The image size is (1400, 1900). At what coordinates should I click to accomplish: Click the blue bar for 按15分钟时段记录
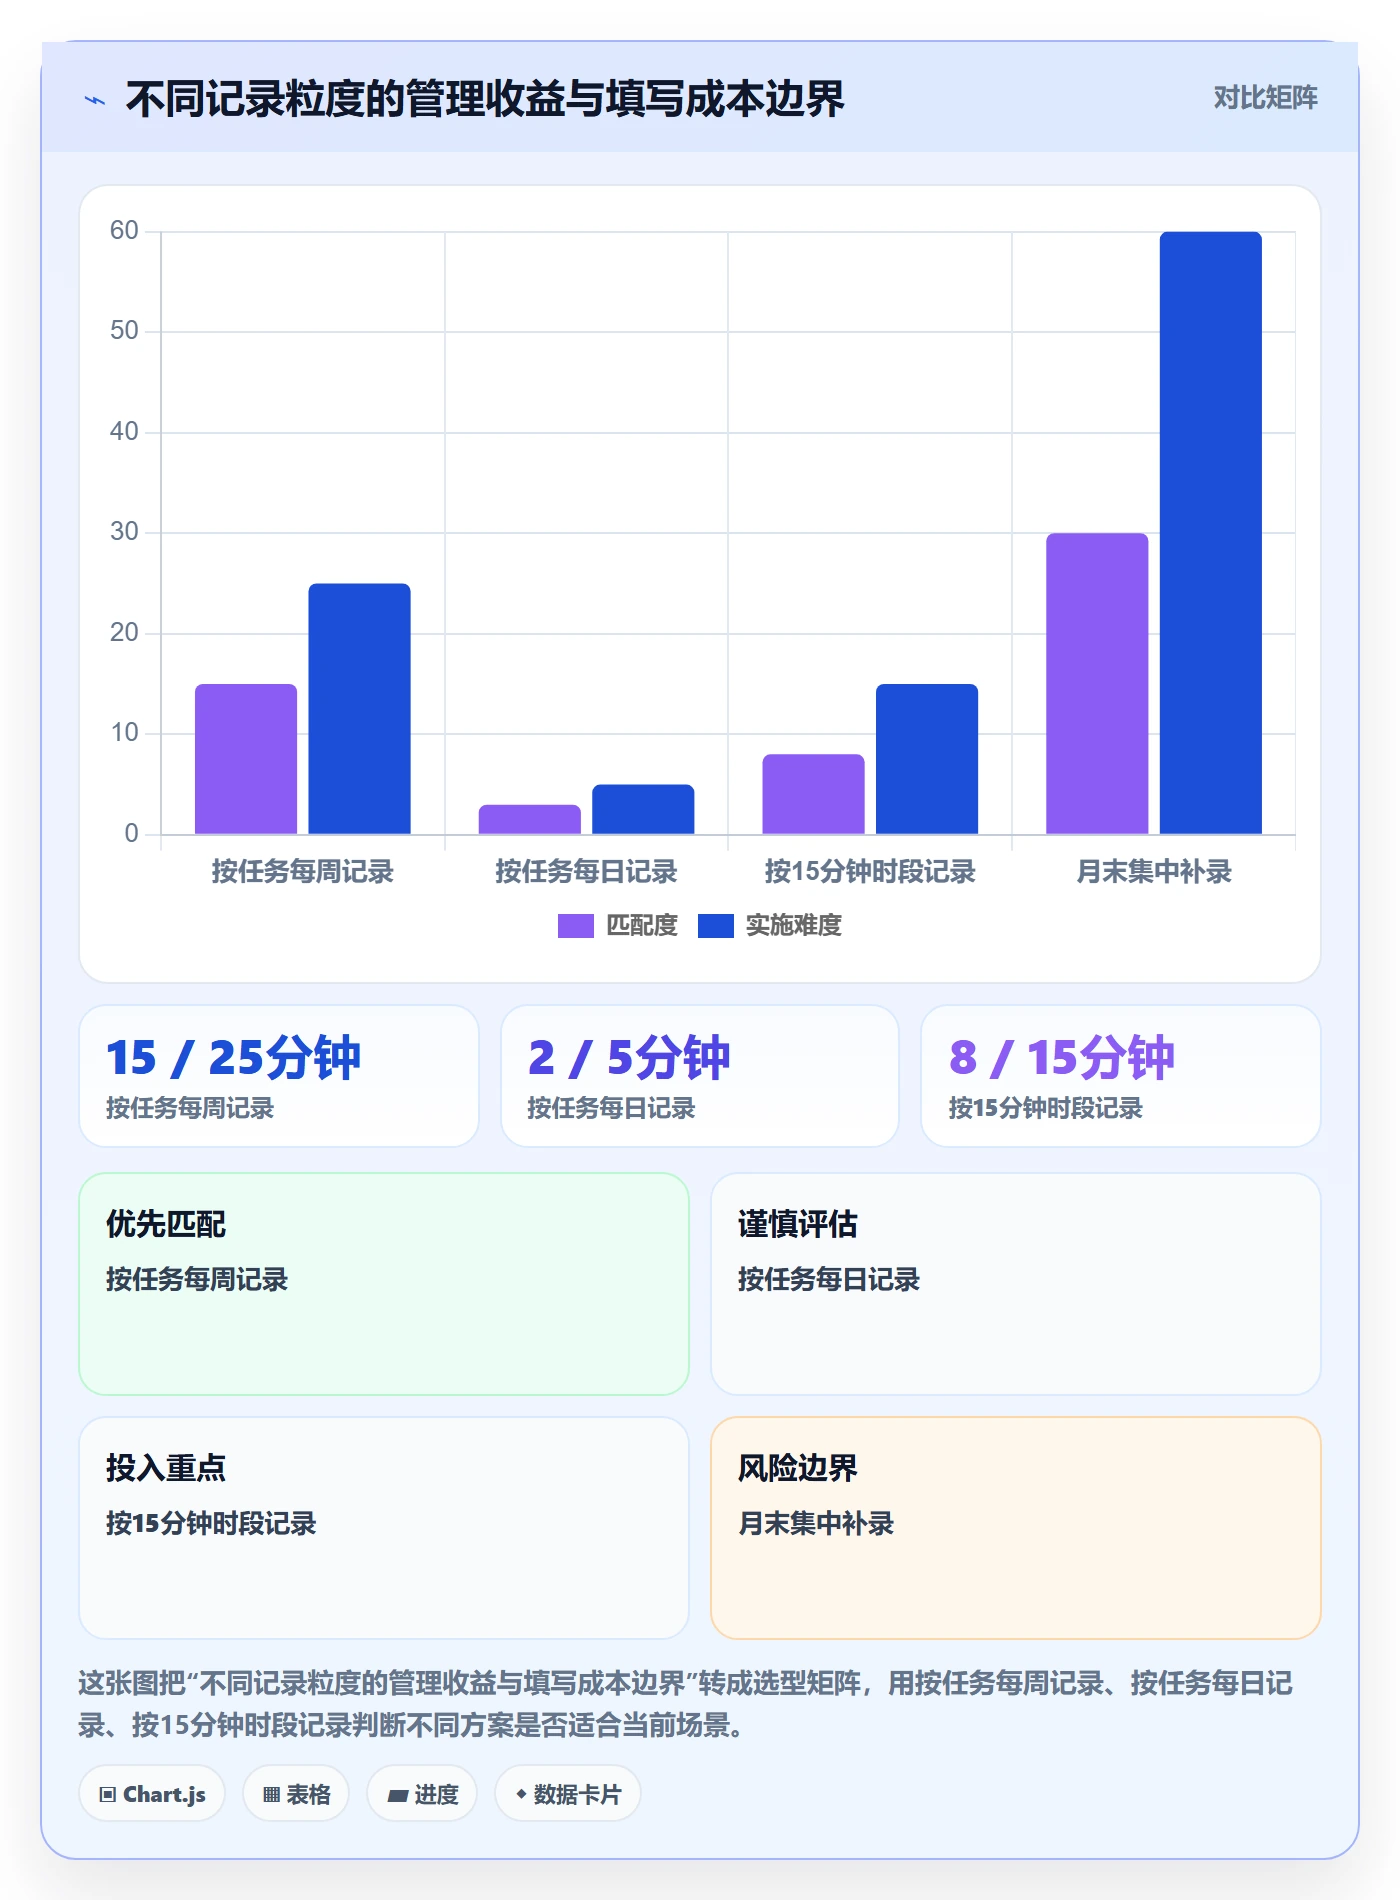point(927,759)
